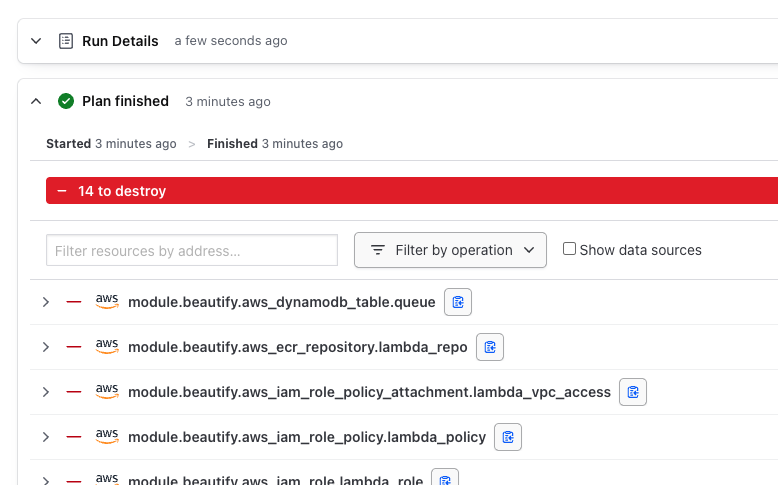Copy the lambda_vpc_access resource address

(633, 392)
